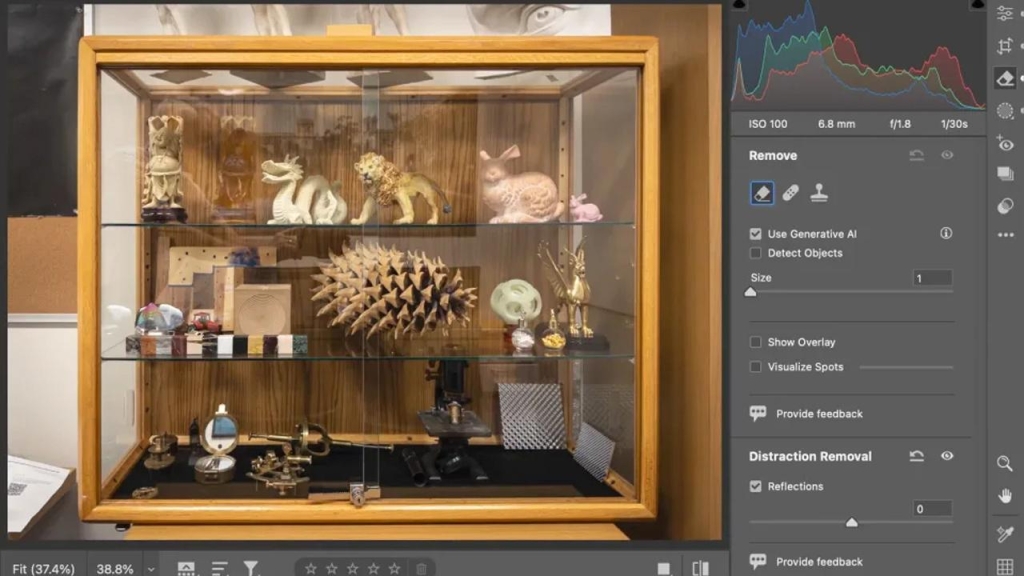The image size is (1024, 576).
Task: Click the Distraction Removal heading
Action: [x=810, y=456]
